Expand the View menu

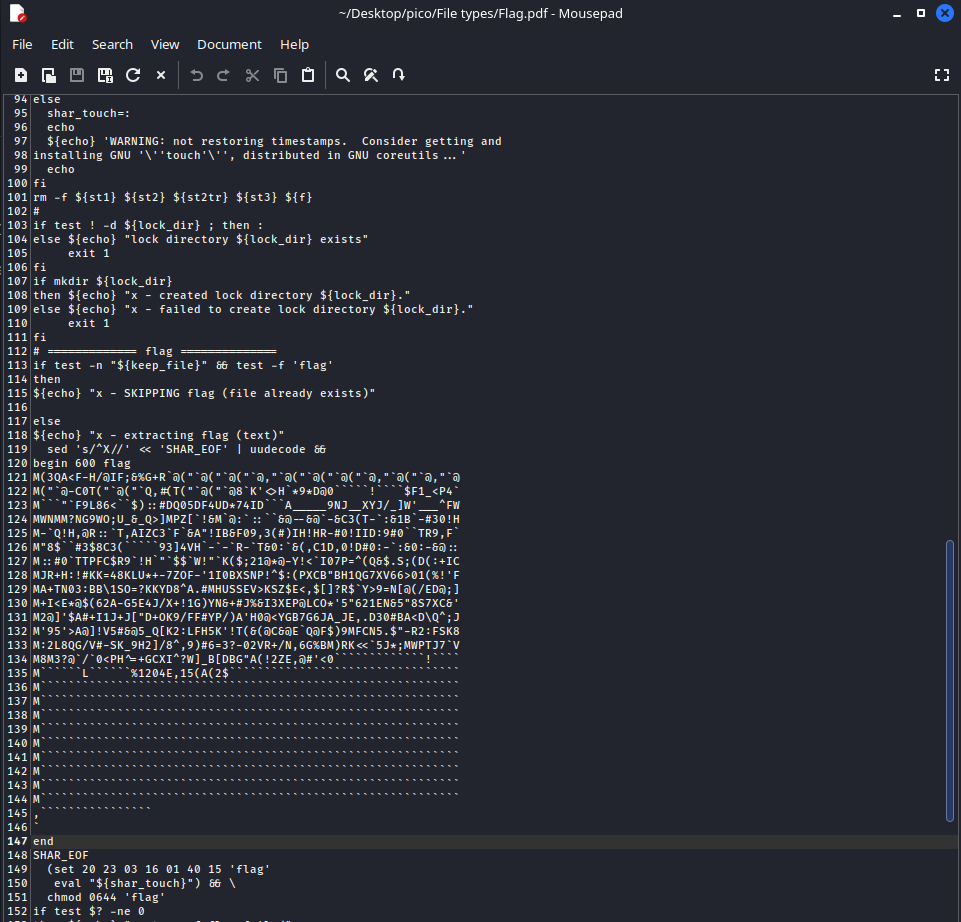coord(165,44)
